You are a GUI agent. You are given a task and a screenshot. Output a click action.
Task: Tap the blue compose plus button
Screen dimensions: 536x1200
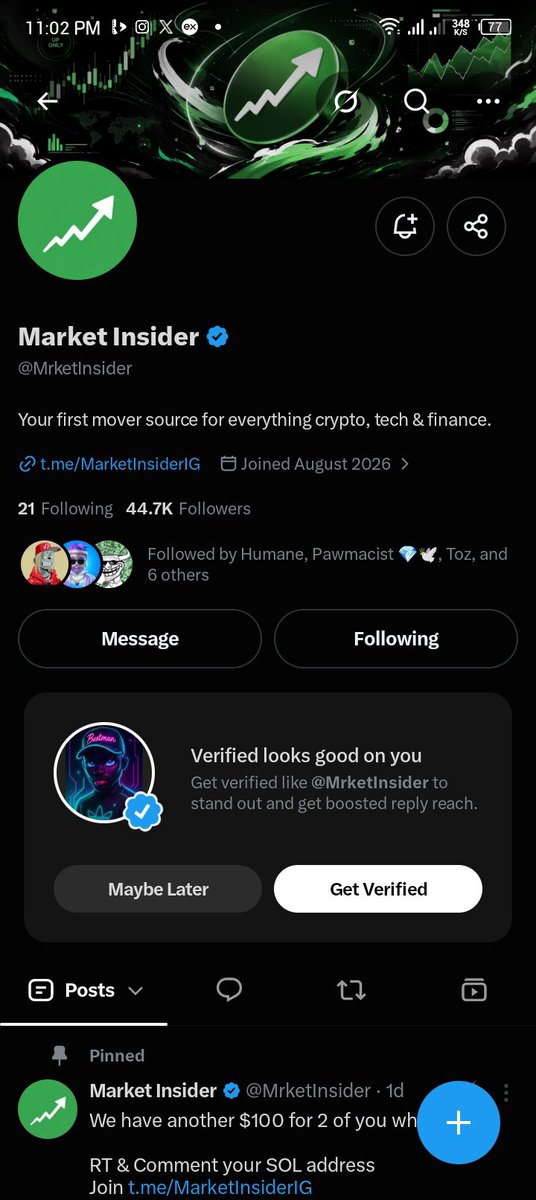[x=458, y=1122]
